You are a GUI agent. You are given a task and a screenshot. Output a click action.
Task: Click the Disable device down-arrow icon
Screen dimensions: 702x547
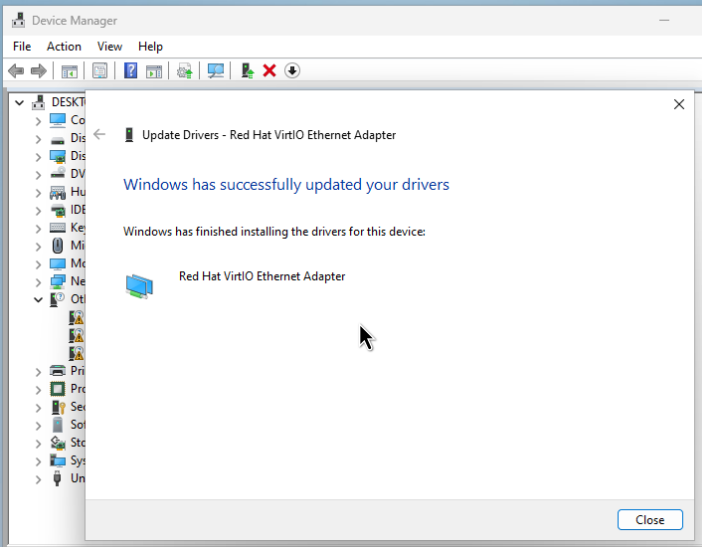point(292,71)
